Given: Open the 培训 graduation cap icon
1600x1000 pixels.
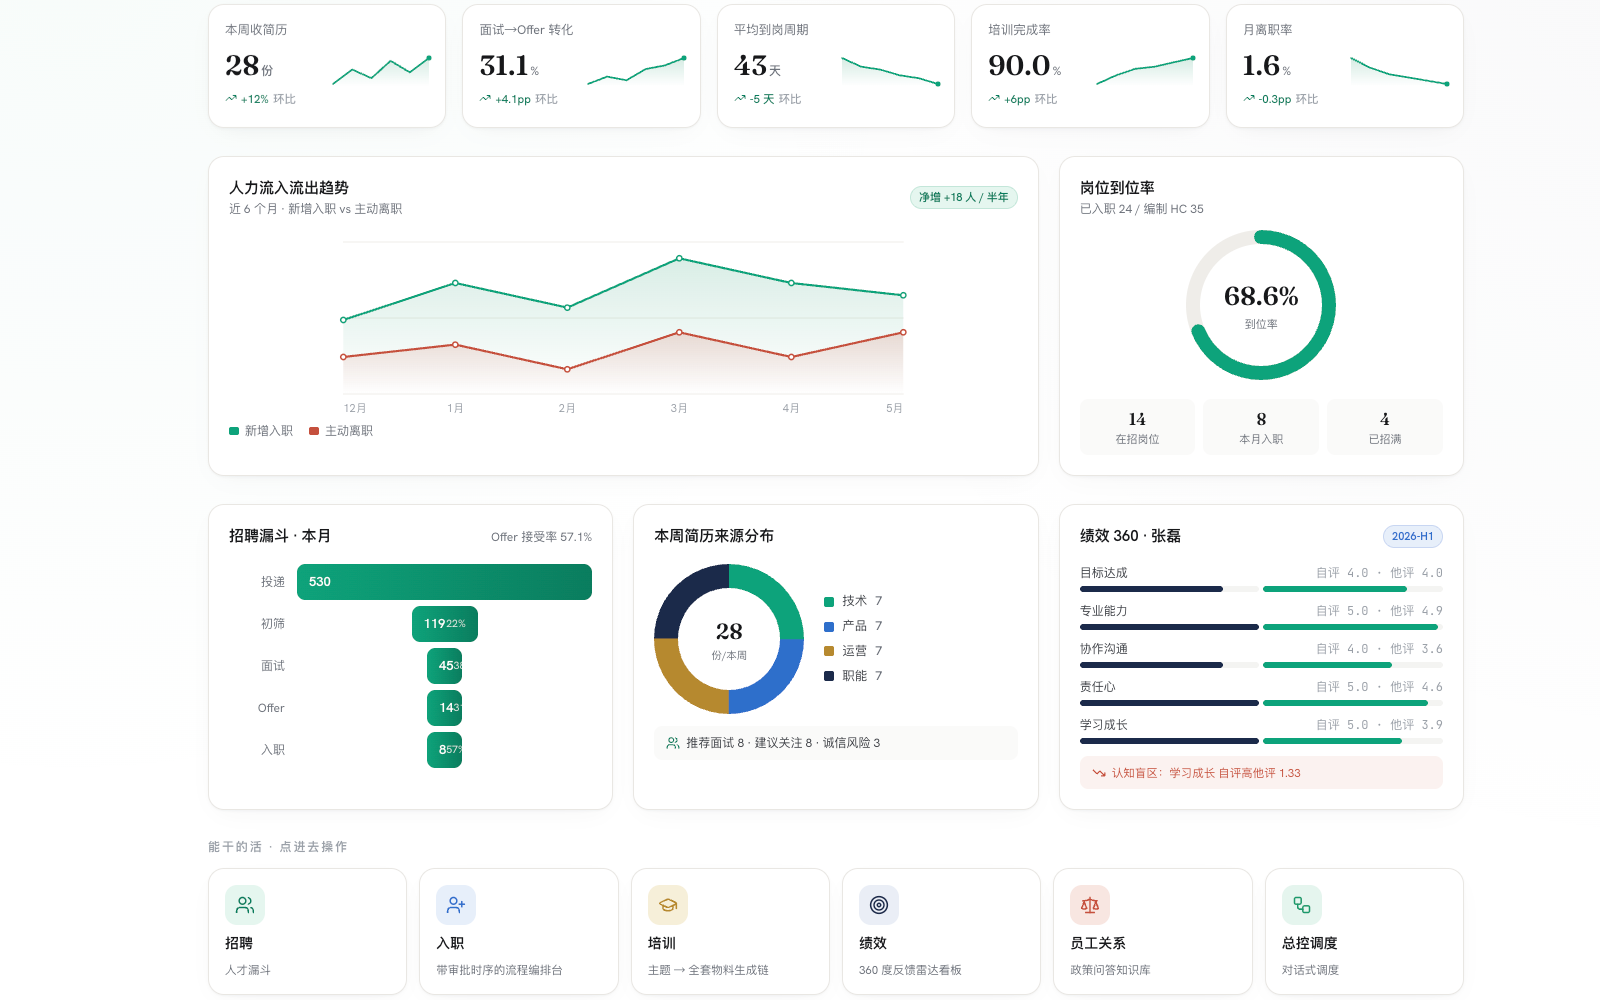Looking at the screenshot, I should 668,905.
